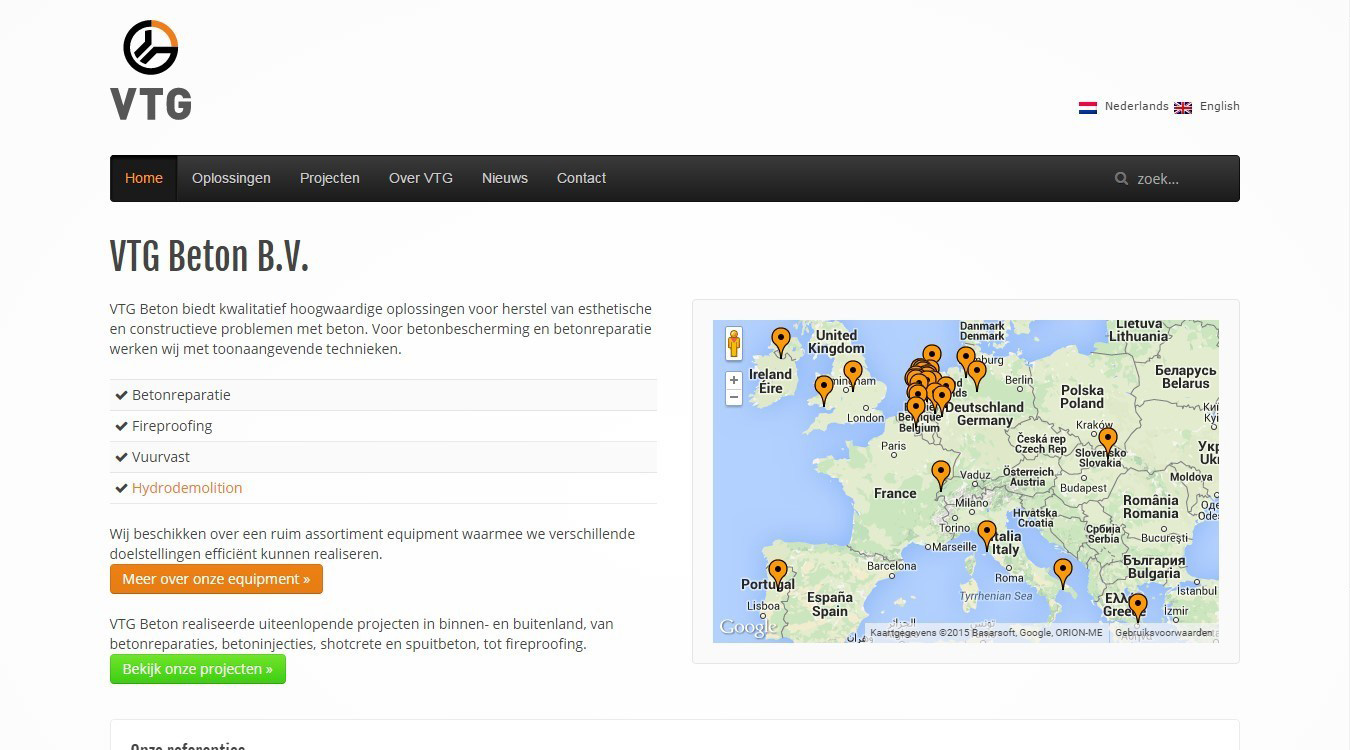Click the map marker in Wales
Image resolution: width=1350 pixels, height=750 pixels.
click(x=823, y=390)
